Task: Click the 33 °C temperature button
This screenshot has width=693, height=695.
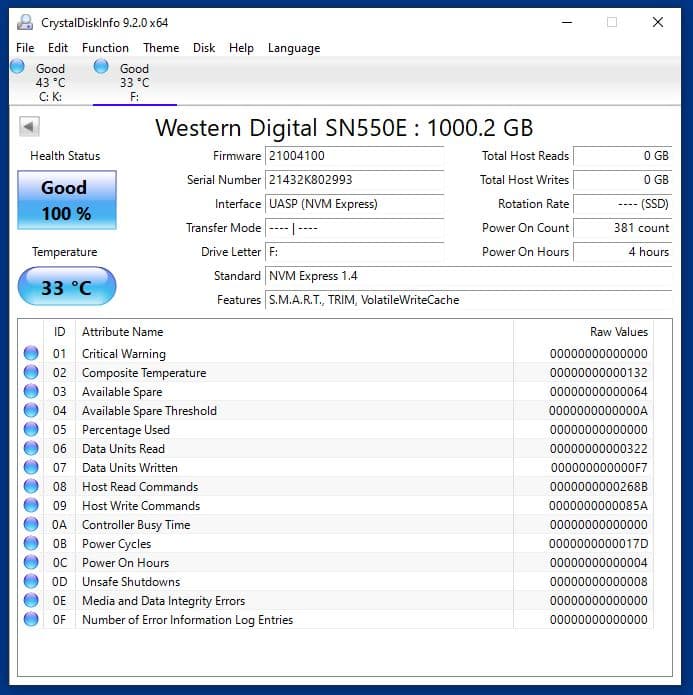Action: 67,286
